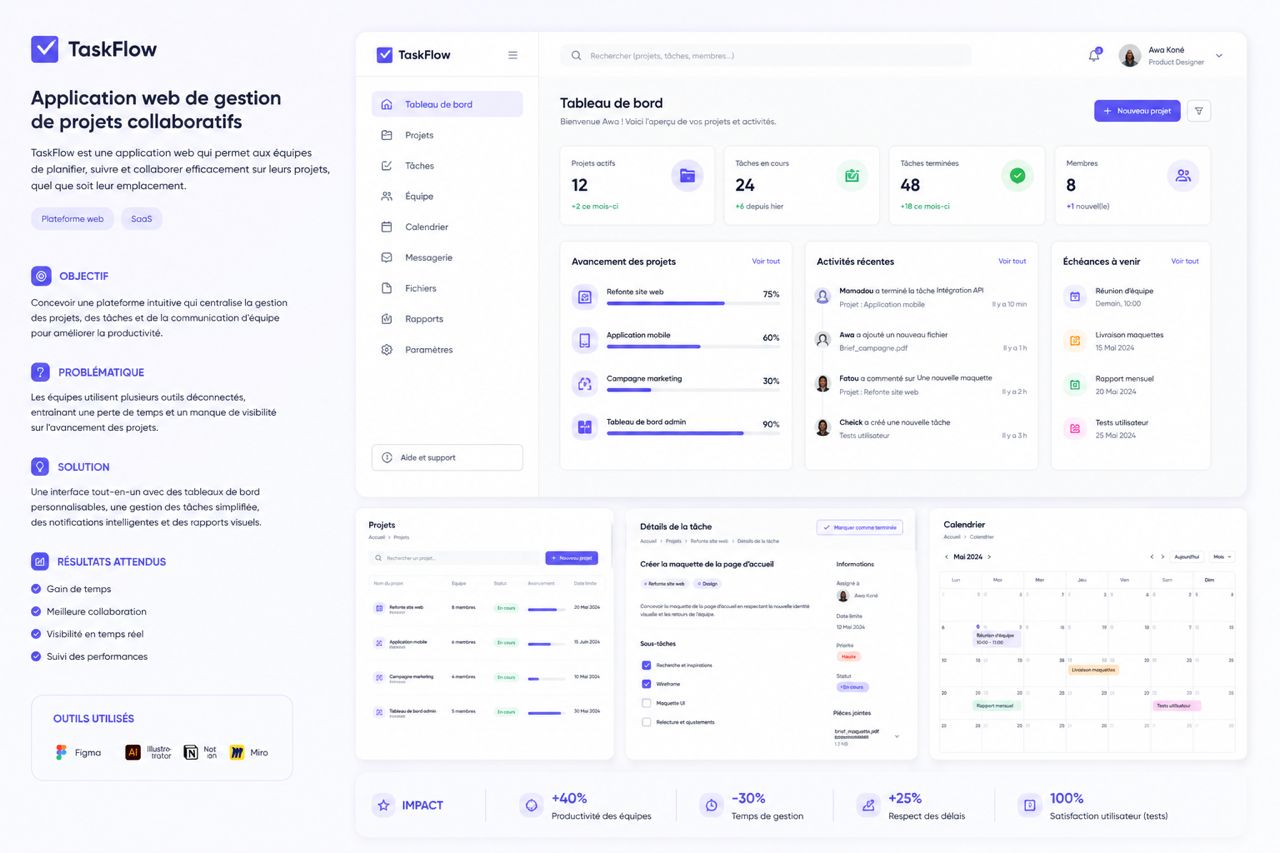
Task: Click the Réunion d'équipe calendar icon
Action: pos(1075,296)
